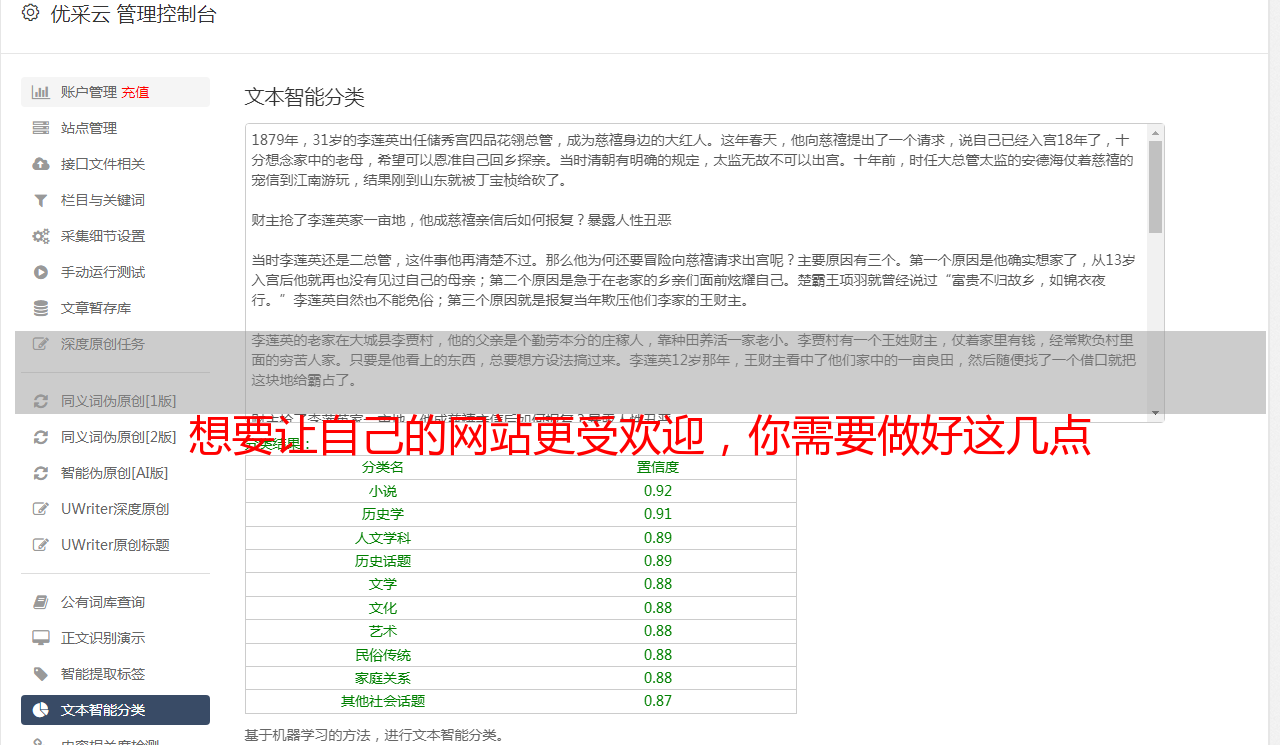Open UWriter深度原创

[115, 509]
